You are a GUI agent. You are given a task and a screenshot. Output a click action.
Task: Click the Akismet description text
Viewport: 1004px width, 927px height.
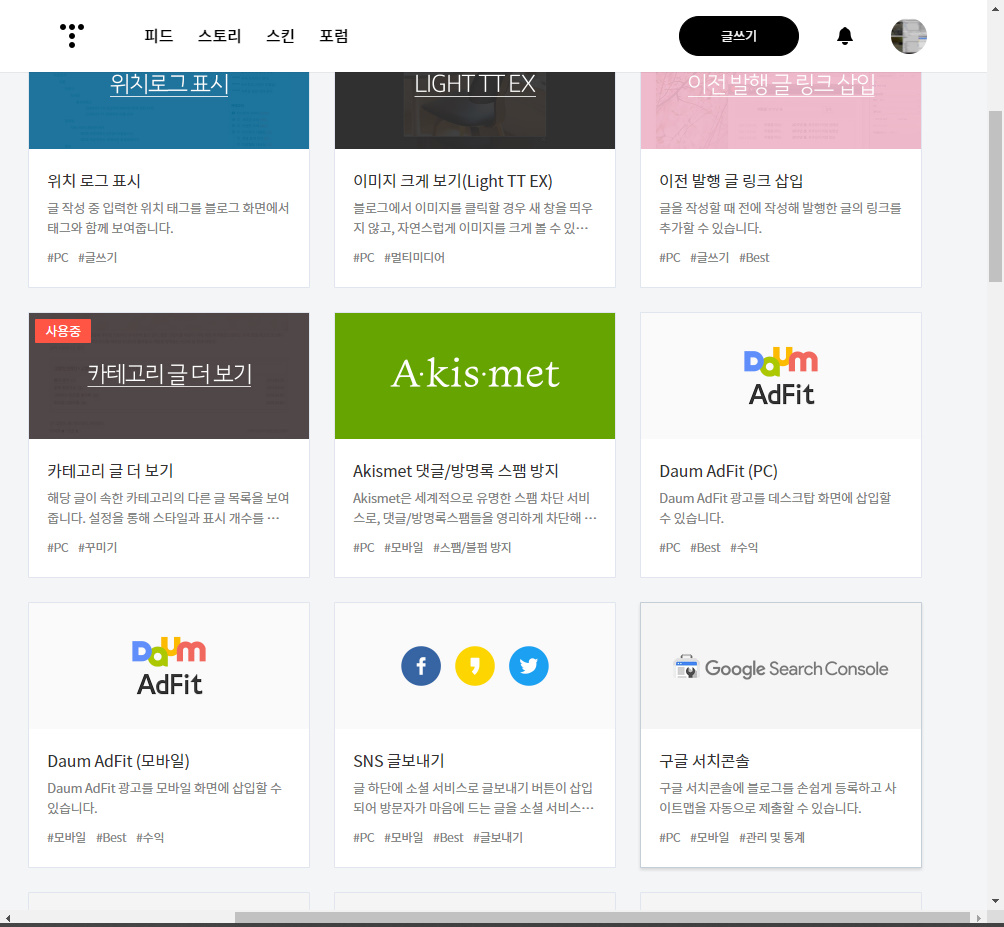click(x=474, y=508)
